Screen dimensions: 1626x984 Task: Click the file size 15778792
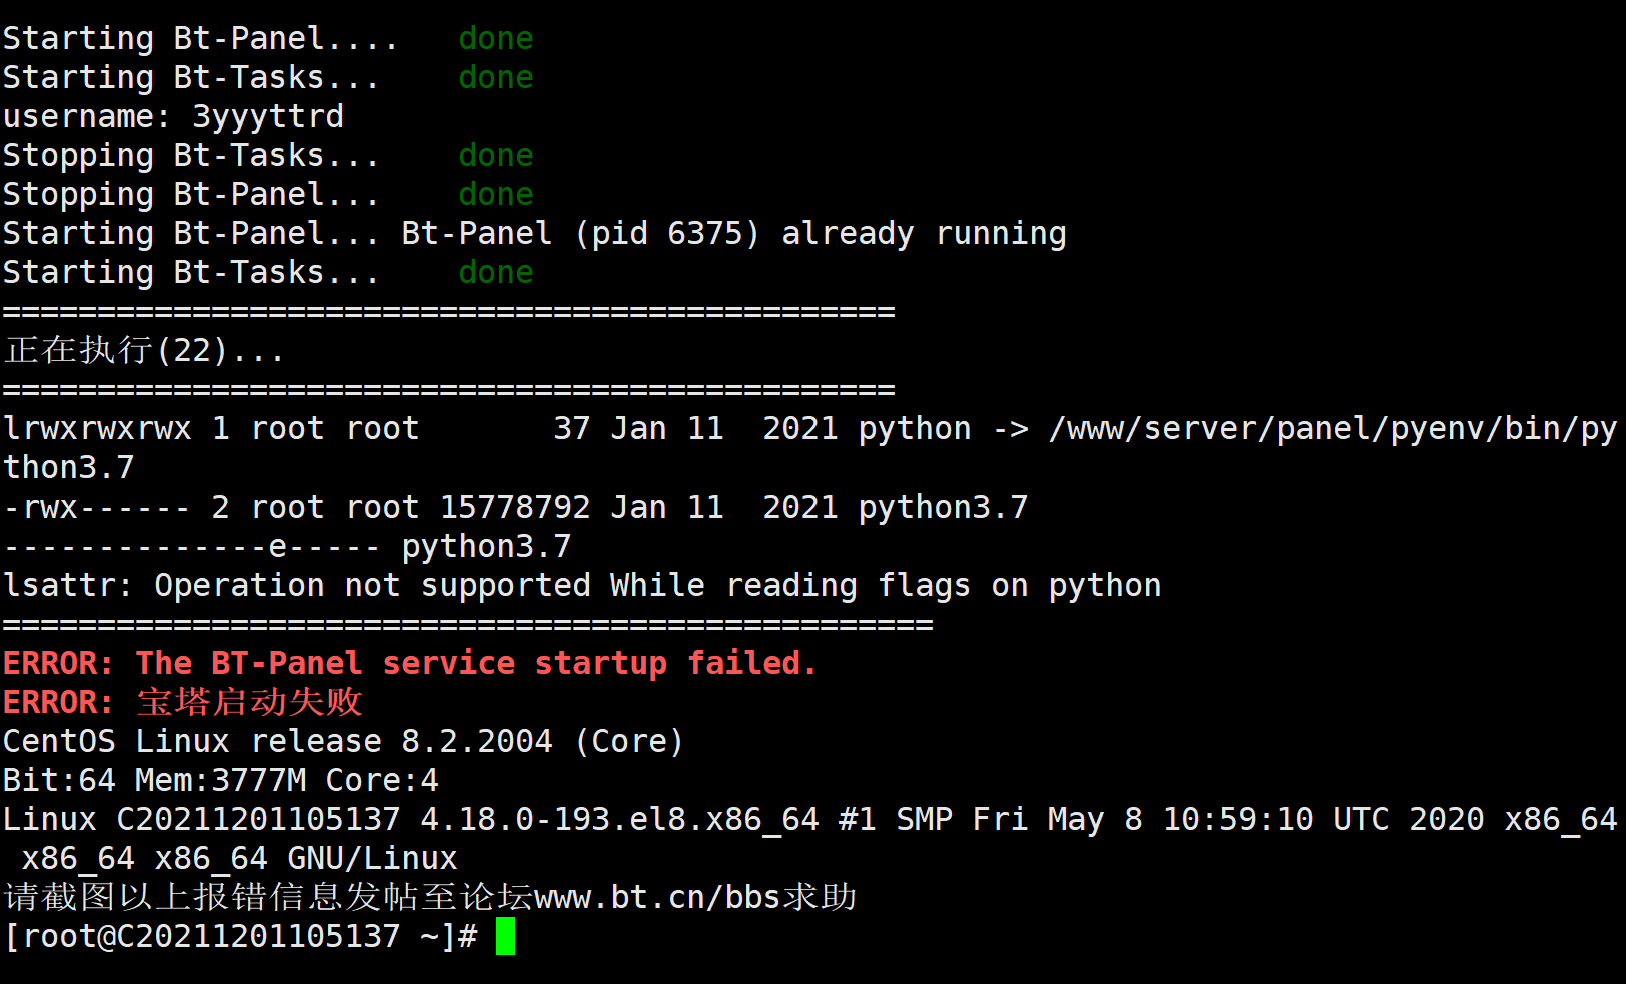click(515, 507)
